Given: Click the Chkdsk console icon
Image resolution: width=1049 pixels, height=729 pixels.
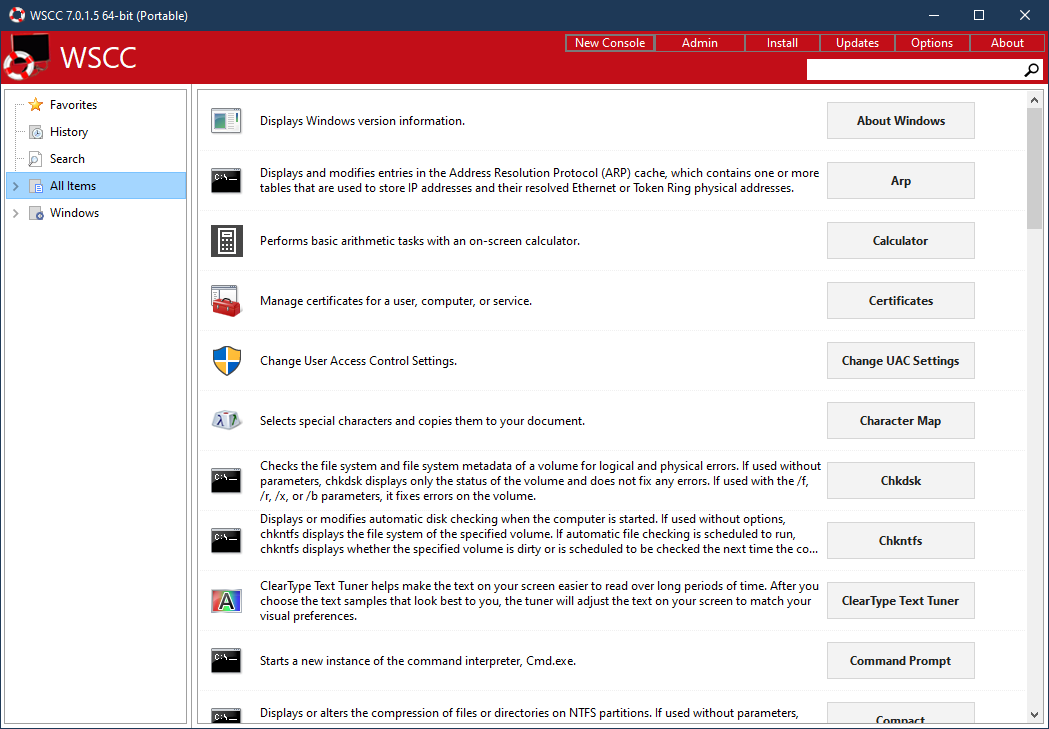Looking at the screenshot, I should [226, 481].
